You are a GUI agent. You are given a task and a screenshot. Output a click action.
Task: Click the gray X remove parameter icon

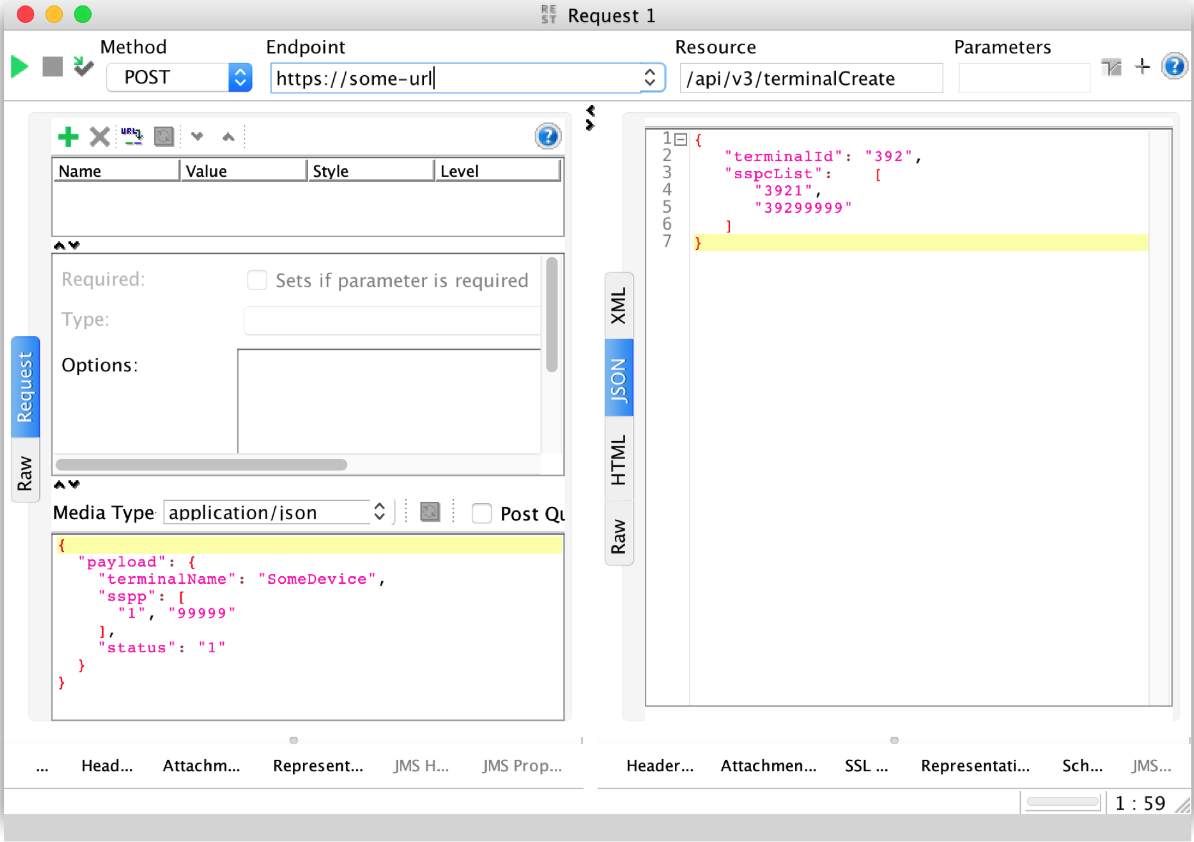(100, 137)
